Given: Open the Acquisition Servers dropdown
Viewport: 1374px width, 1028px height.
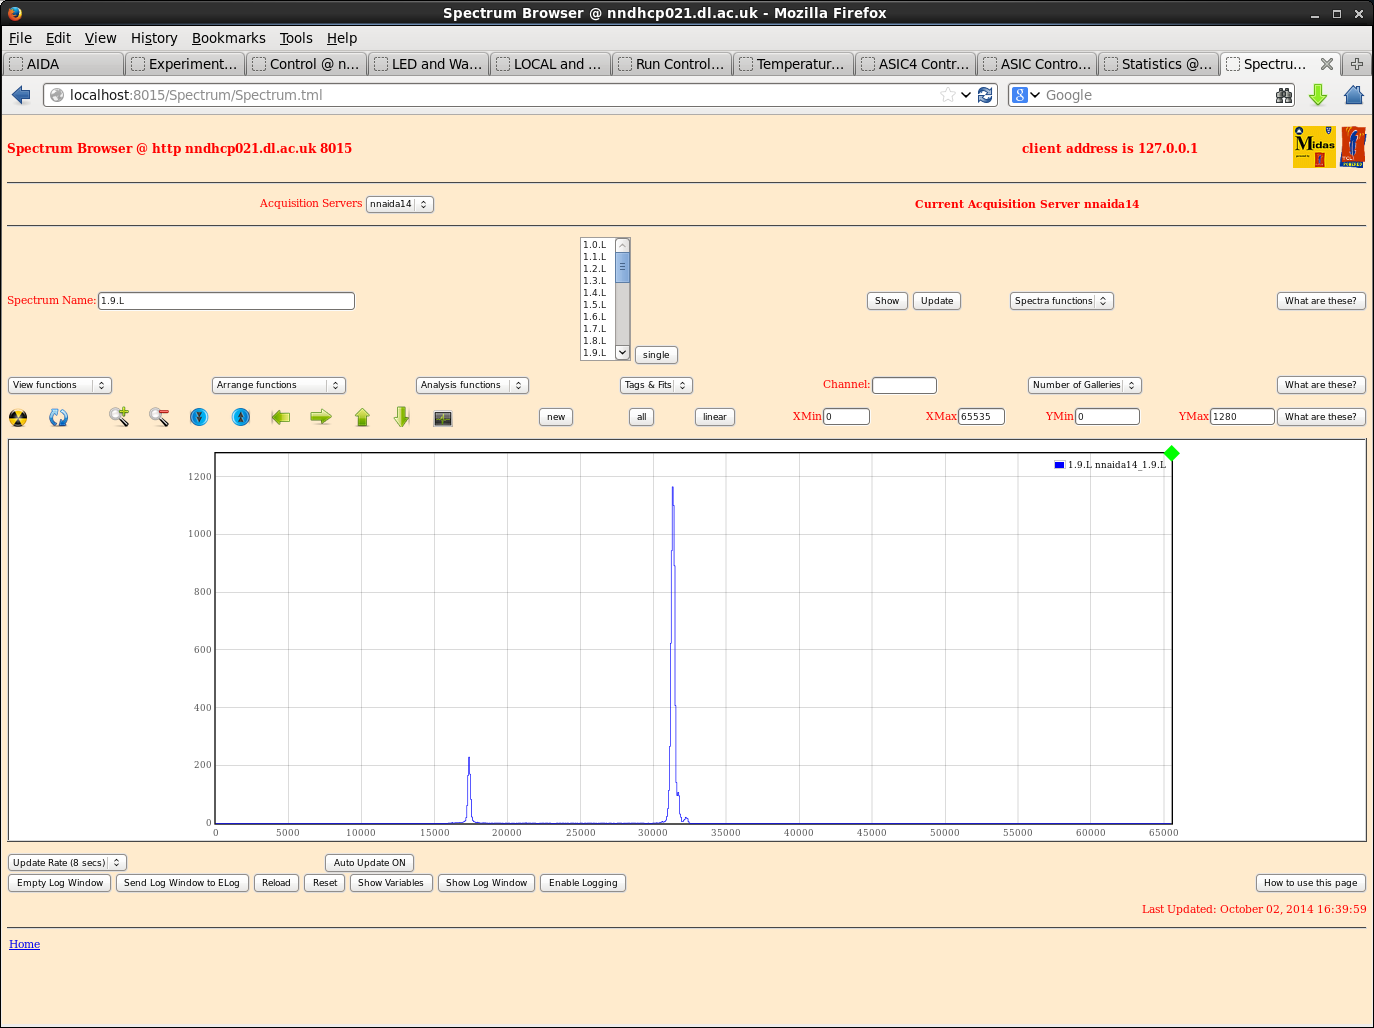Looking at the screenshot, I should tap(399, 204).
